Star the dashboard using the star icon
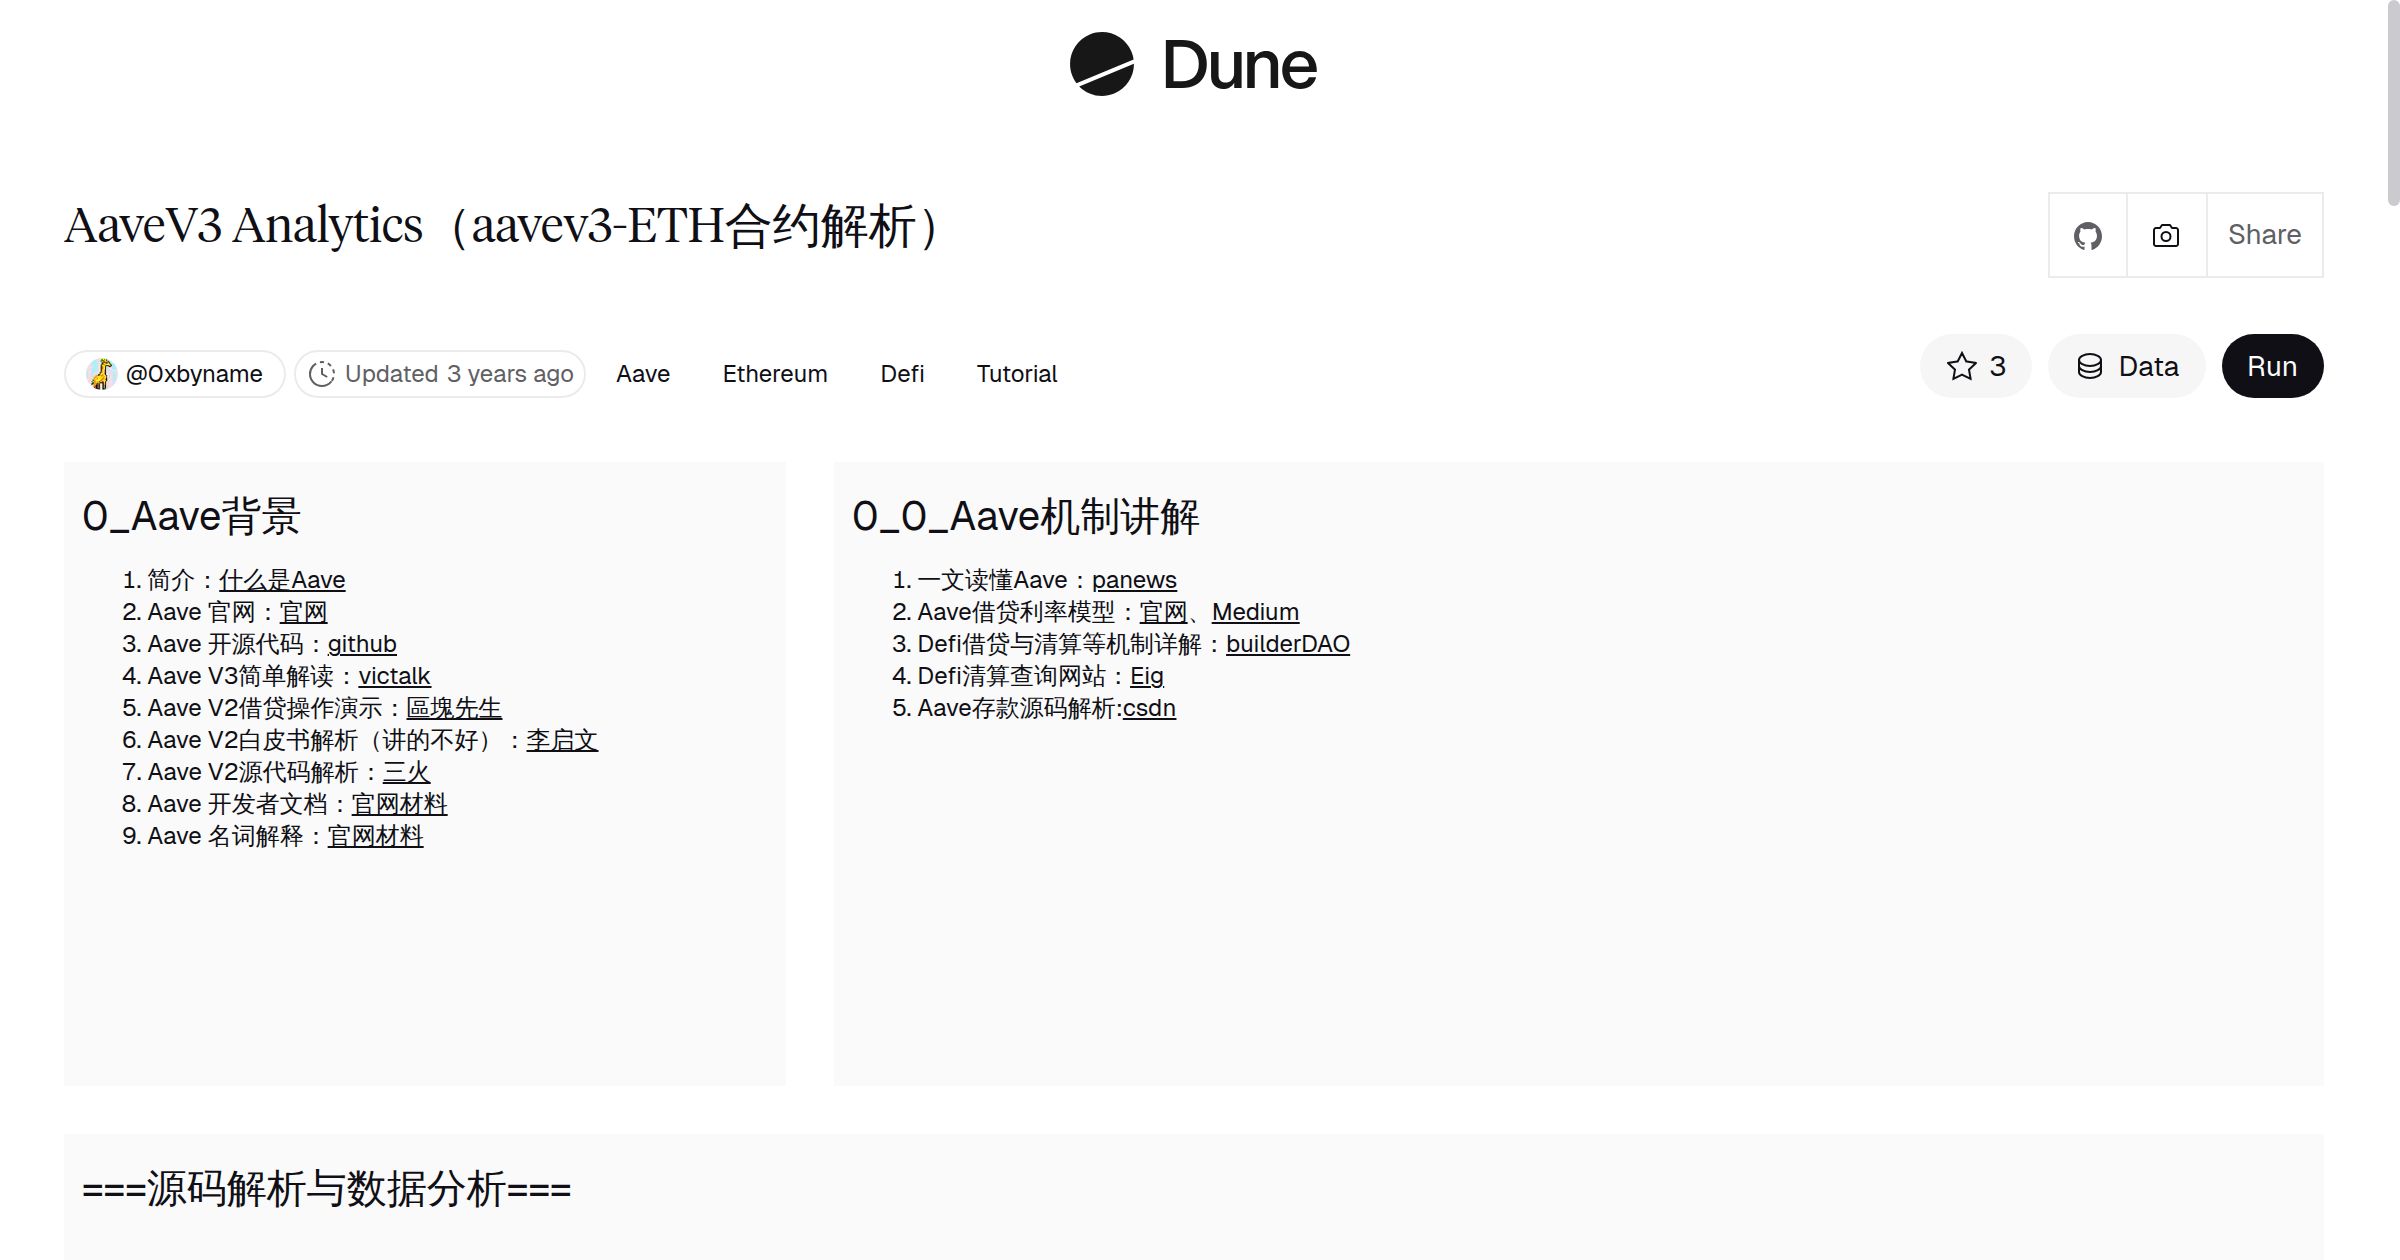The width and height of the screenshot is (2400, 1260). [1962, 366]
